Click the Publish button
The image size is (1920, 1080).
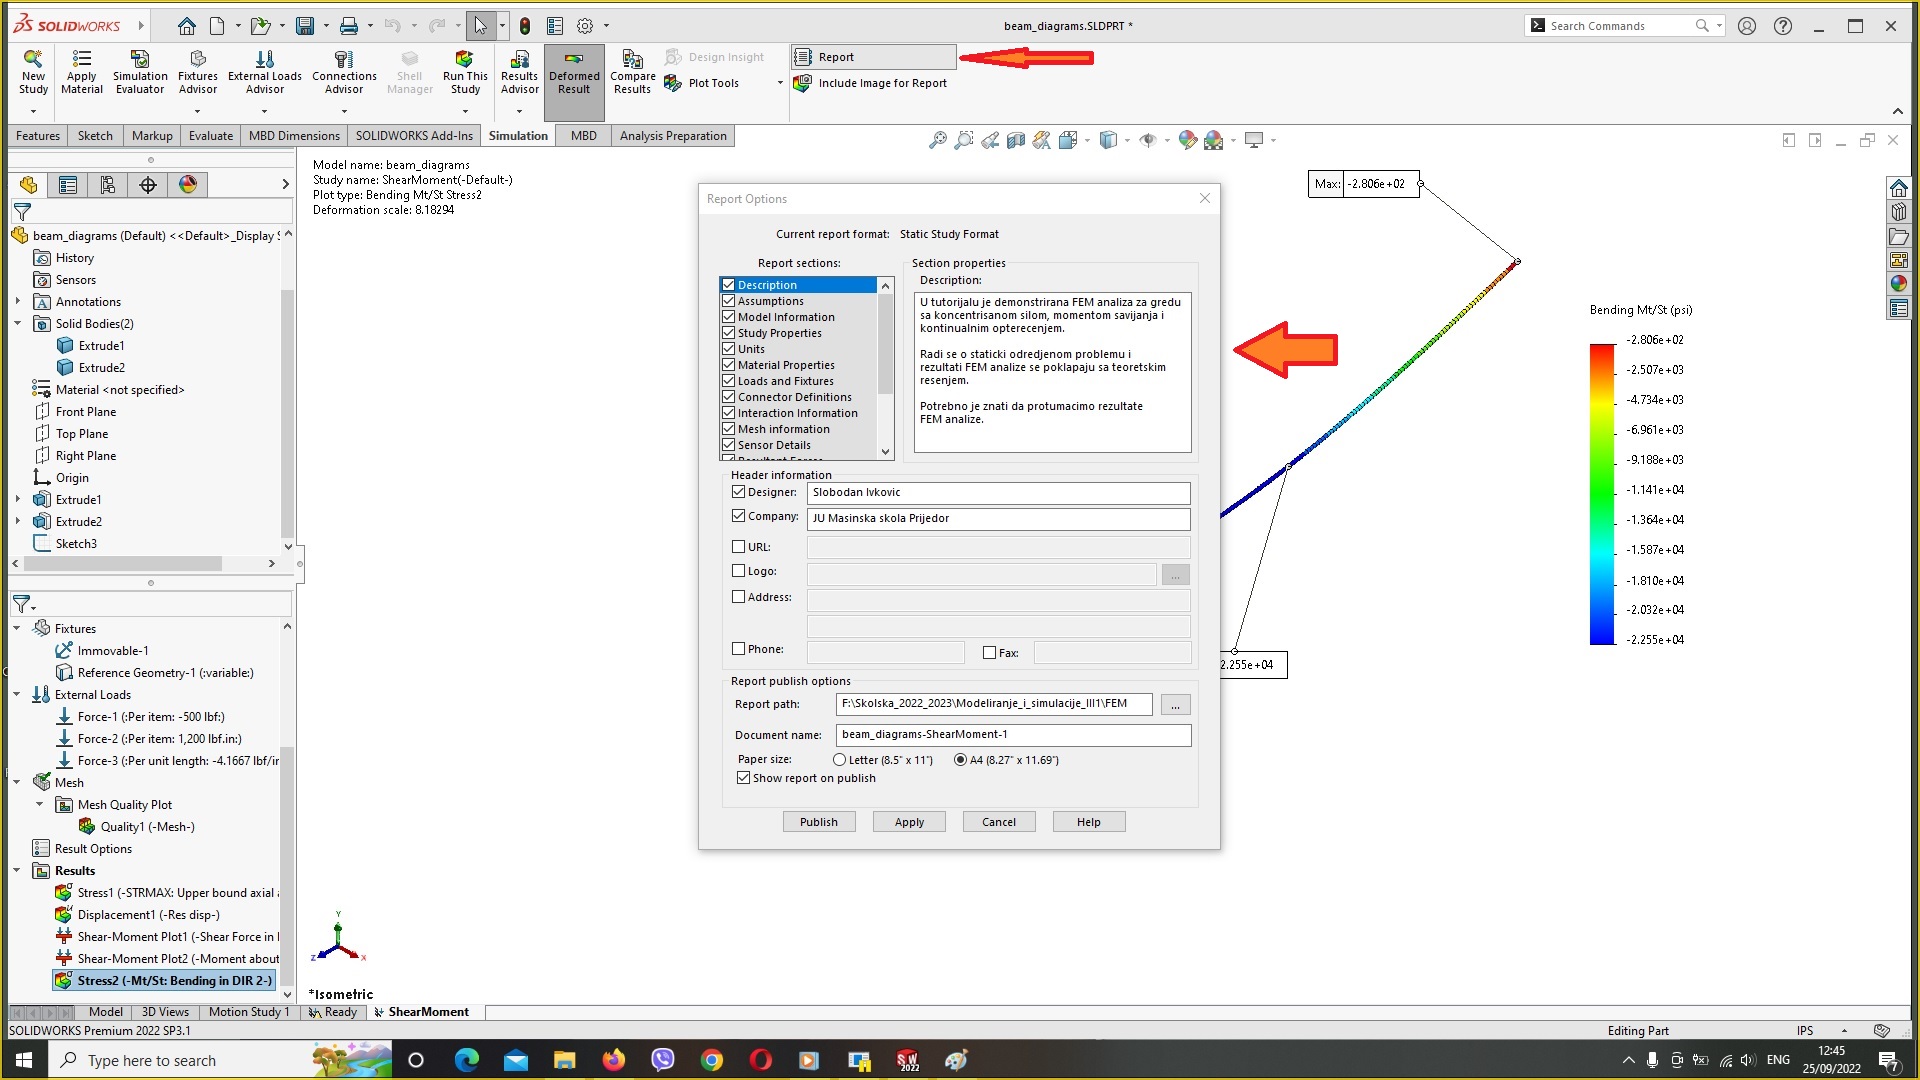[x=819, y=822]
